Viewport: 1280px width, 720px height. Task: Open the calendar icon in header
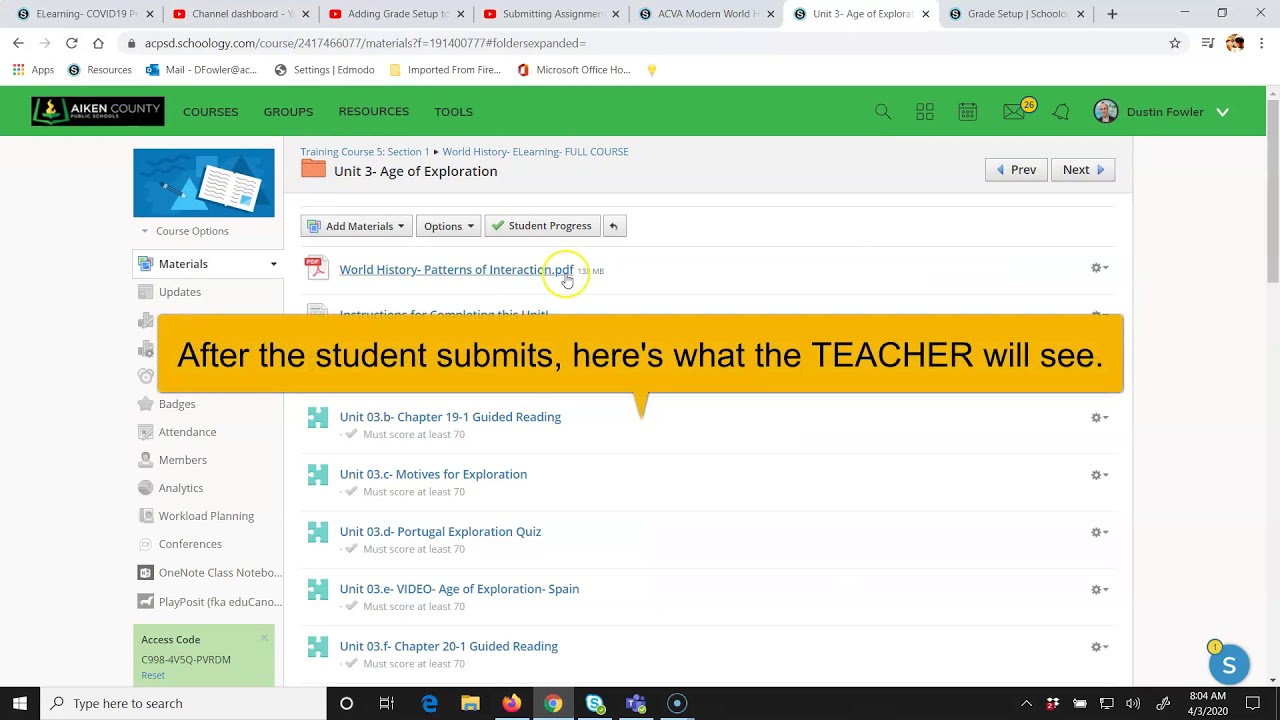(967, 112)
